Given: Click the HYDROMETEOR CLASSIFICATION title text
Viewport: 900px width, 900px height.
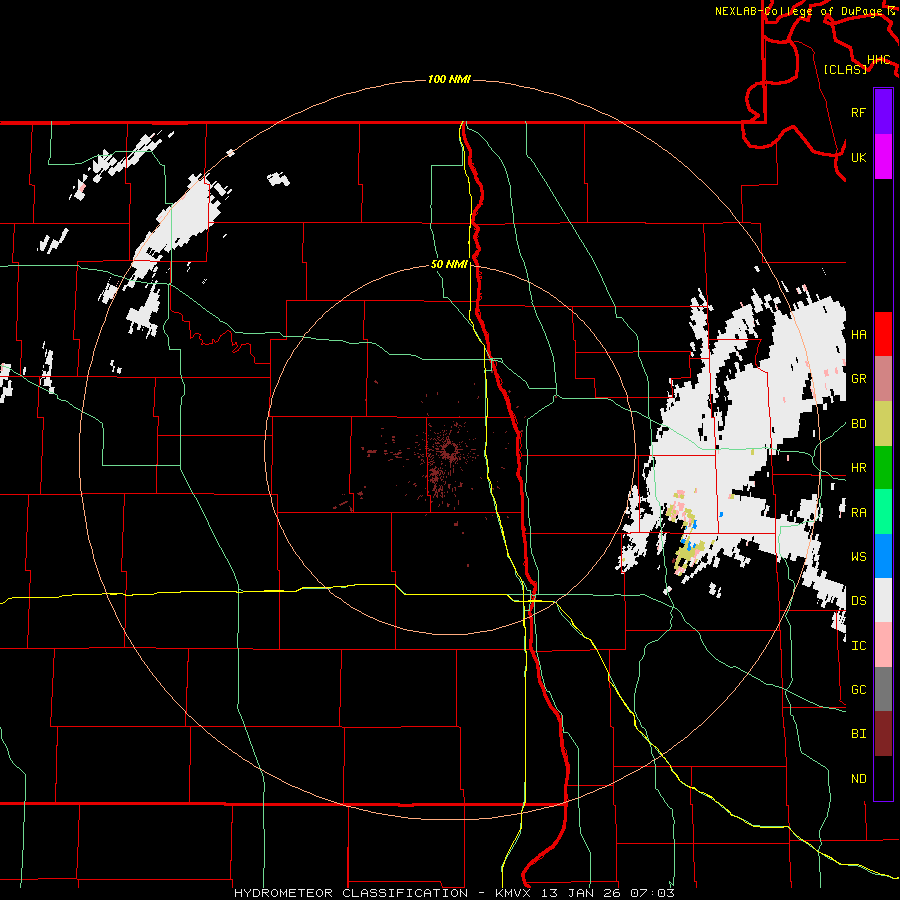Looking at the screenshot, I should tap(351, 893).
